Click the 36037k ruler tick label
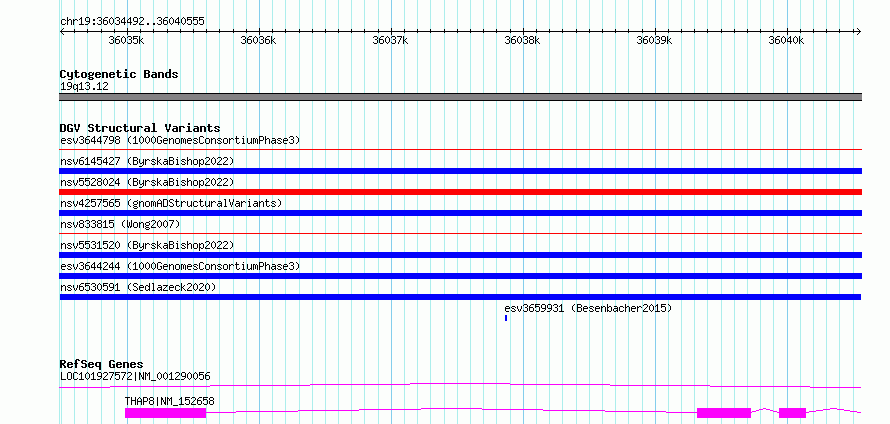 (390, 40)
